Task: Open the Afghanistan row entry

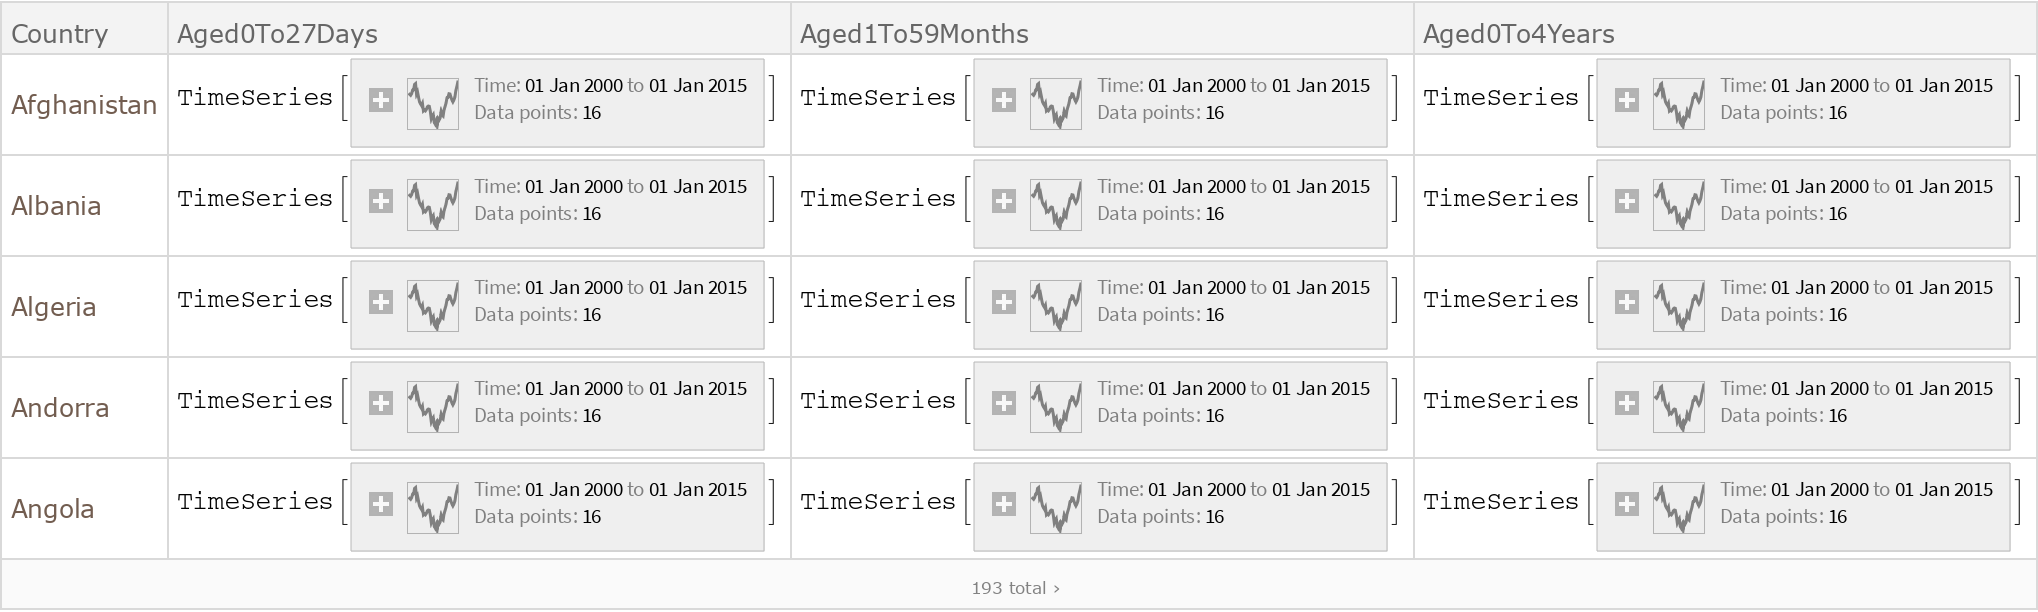Action: 84,105
